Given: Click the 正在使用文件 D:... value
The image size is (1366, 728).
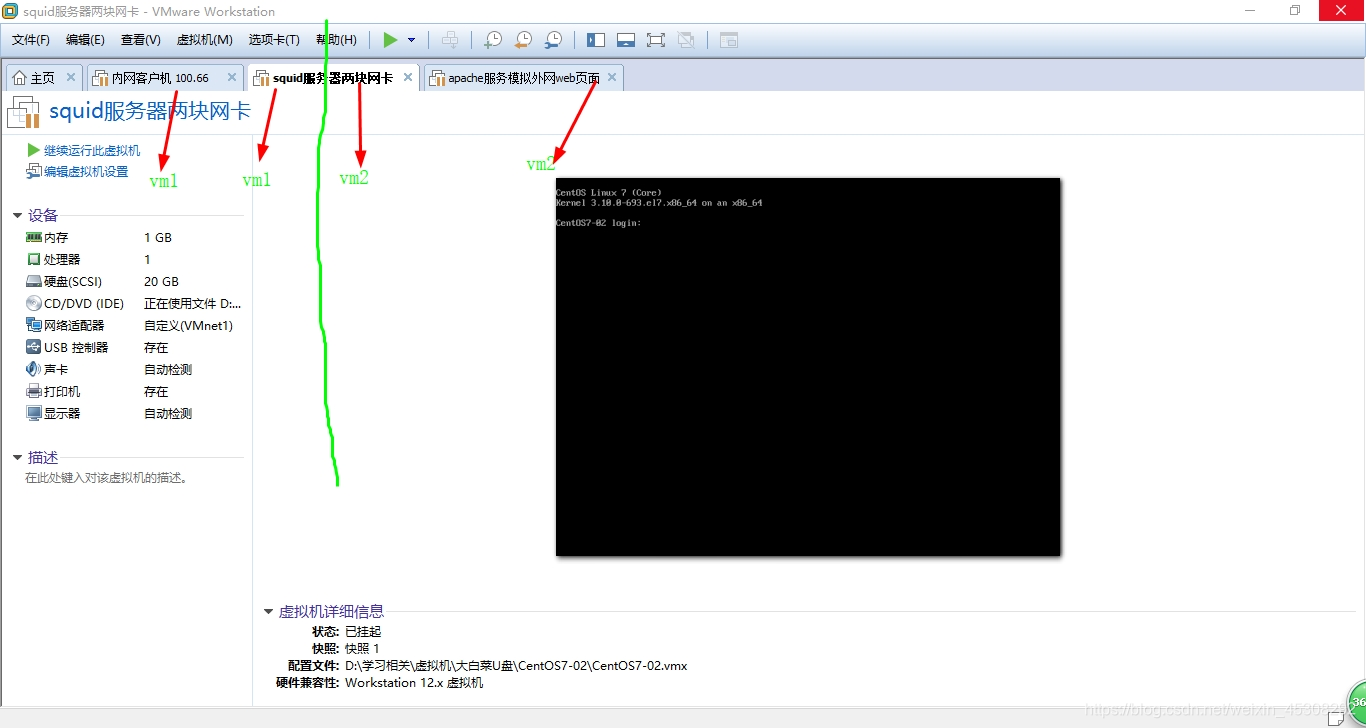Looking at the screenshot, I should [193, 304].
